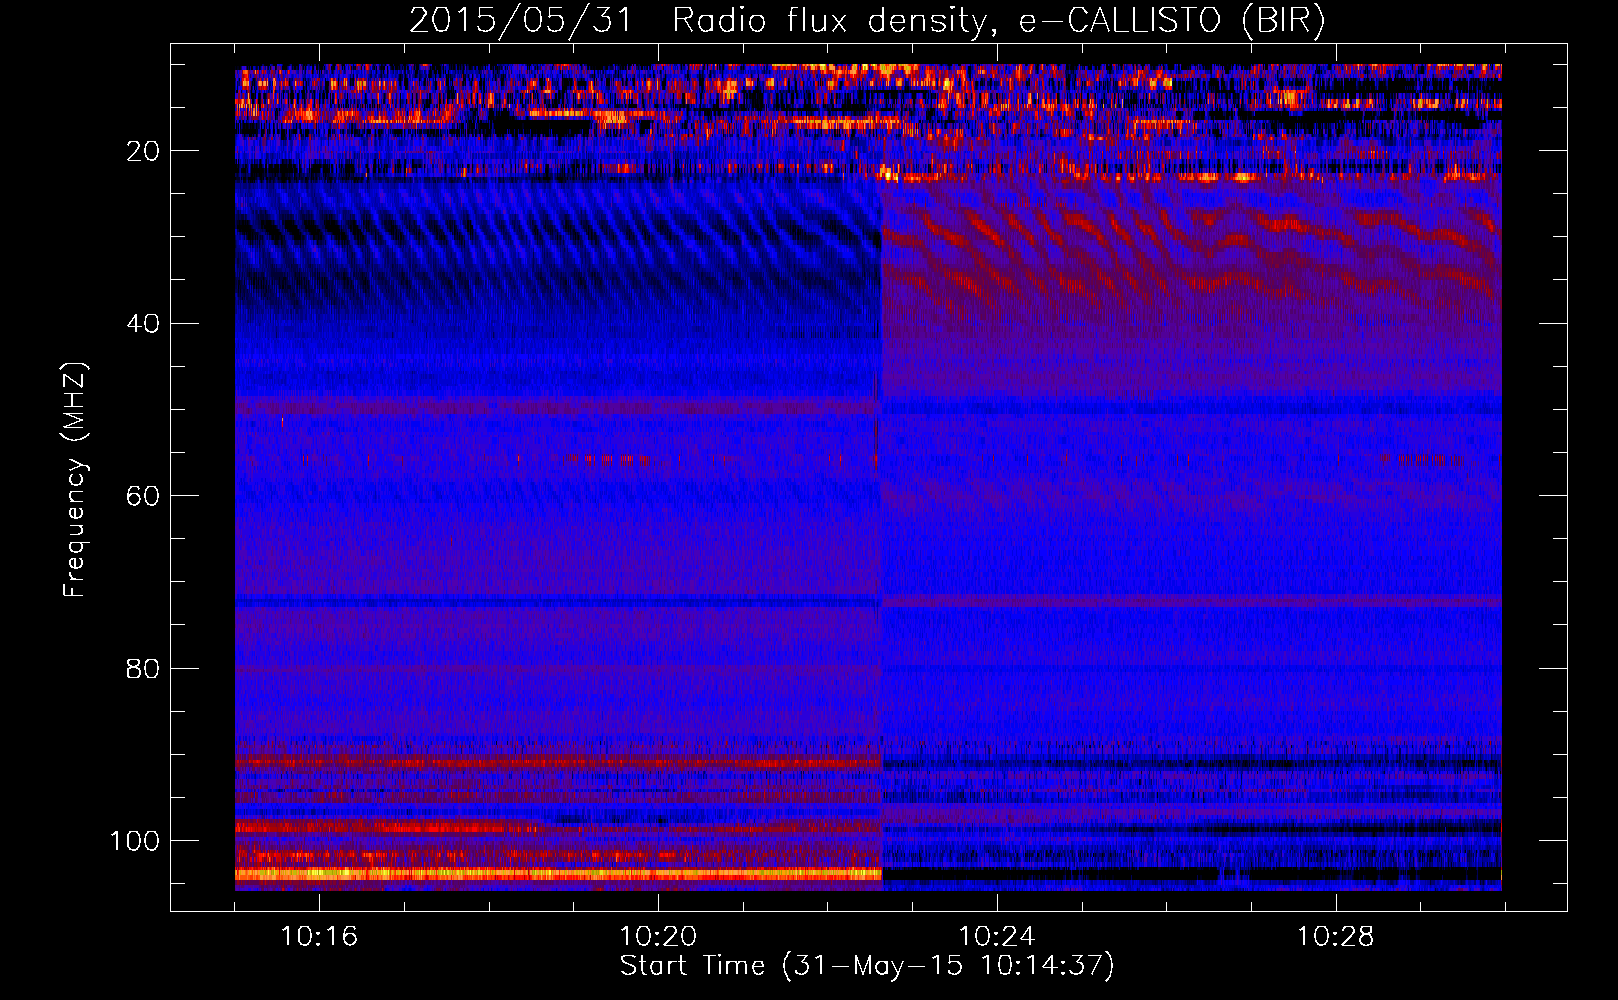Click the '40' frequency tick label

(143, 324)
